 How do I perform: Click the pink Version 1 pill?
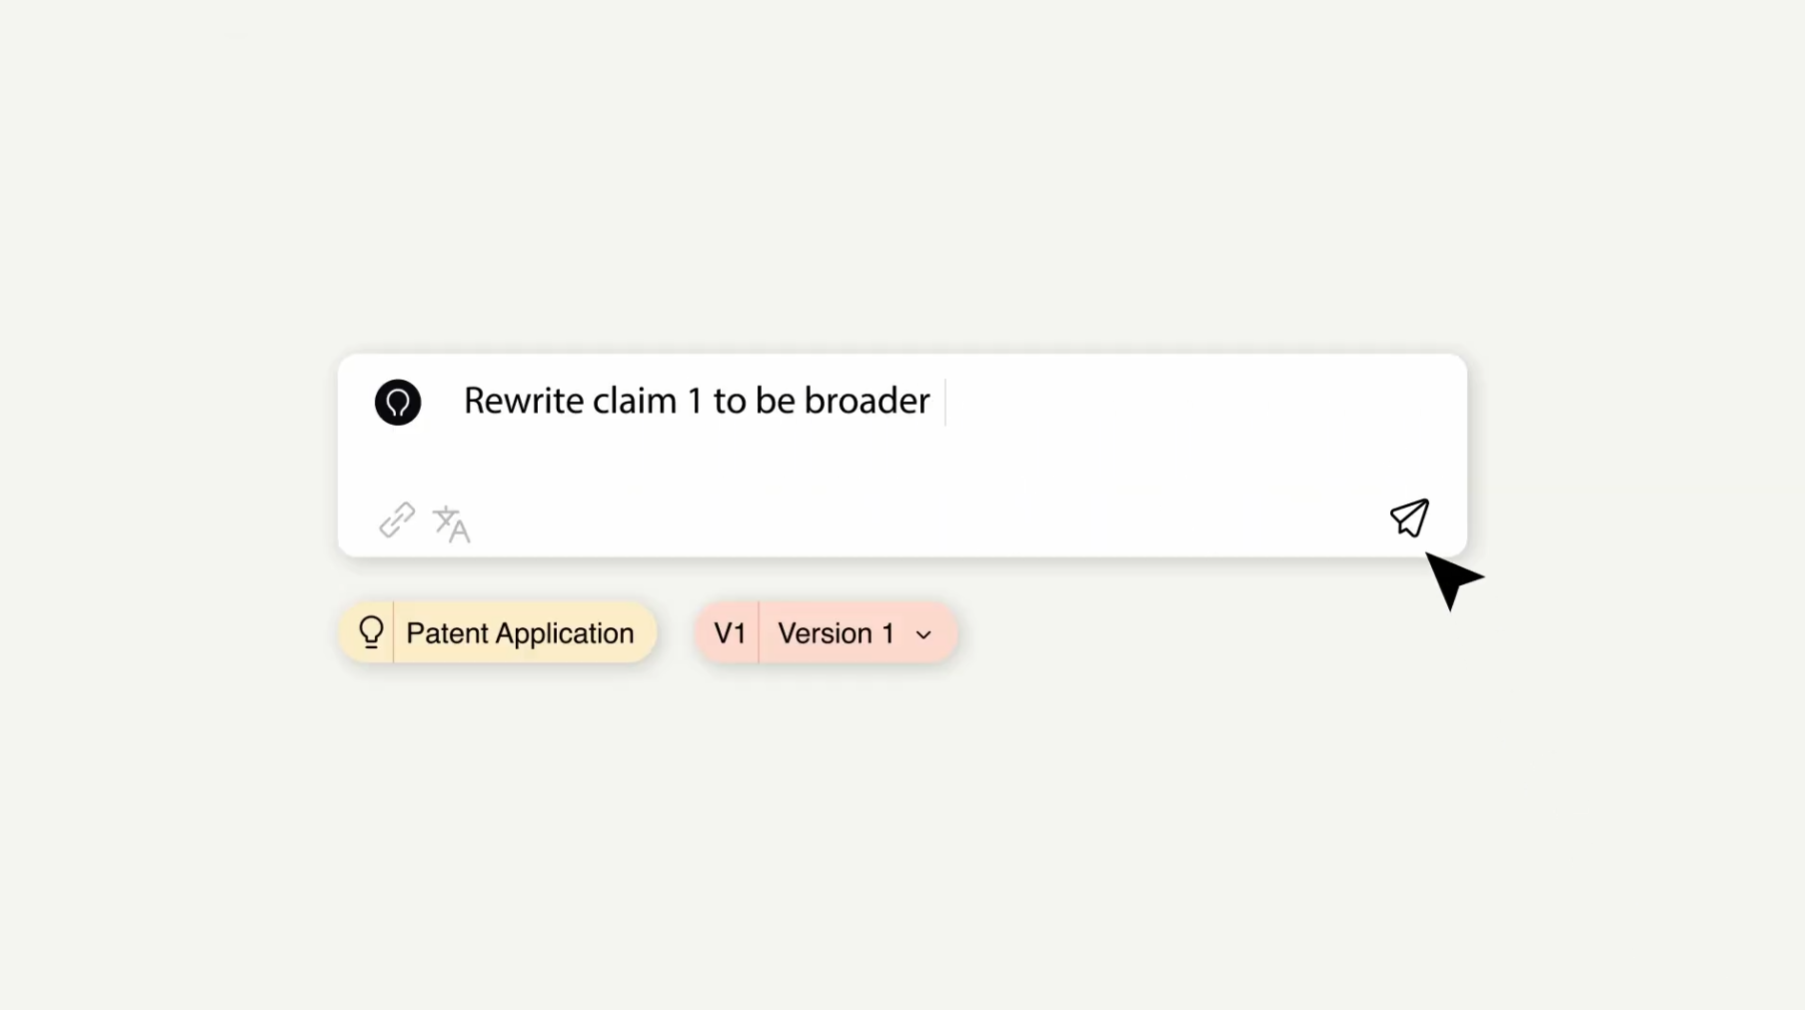pos(826,633)
